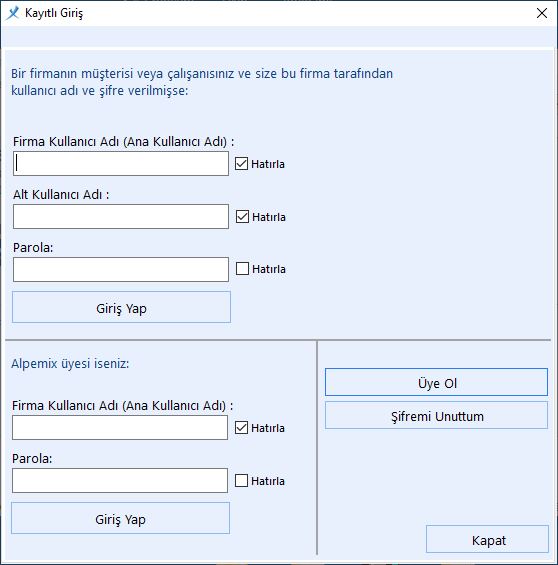Viewport: 558px width, 565px height.
Task: Click the Alt Kullanıcı Adı text box
Action: coord(121,217)
